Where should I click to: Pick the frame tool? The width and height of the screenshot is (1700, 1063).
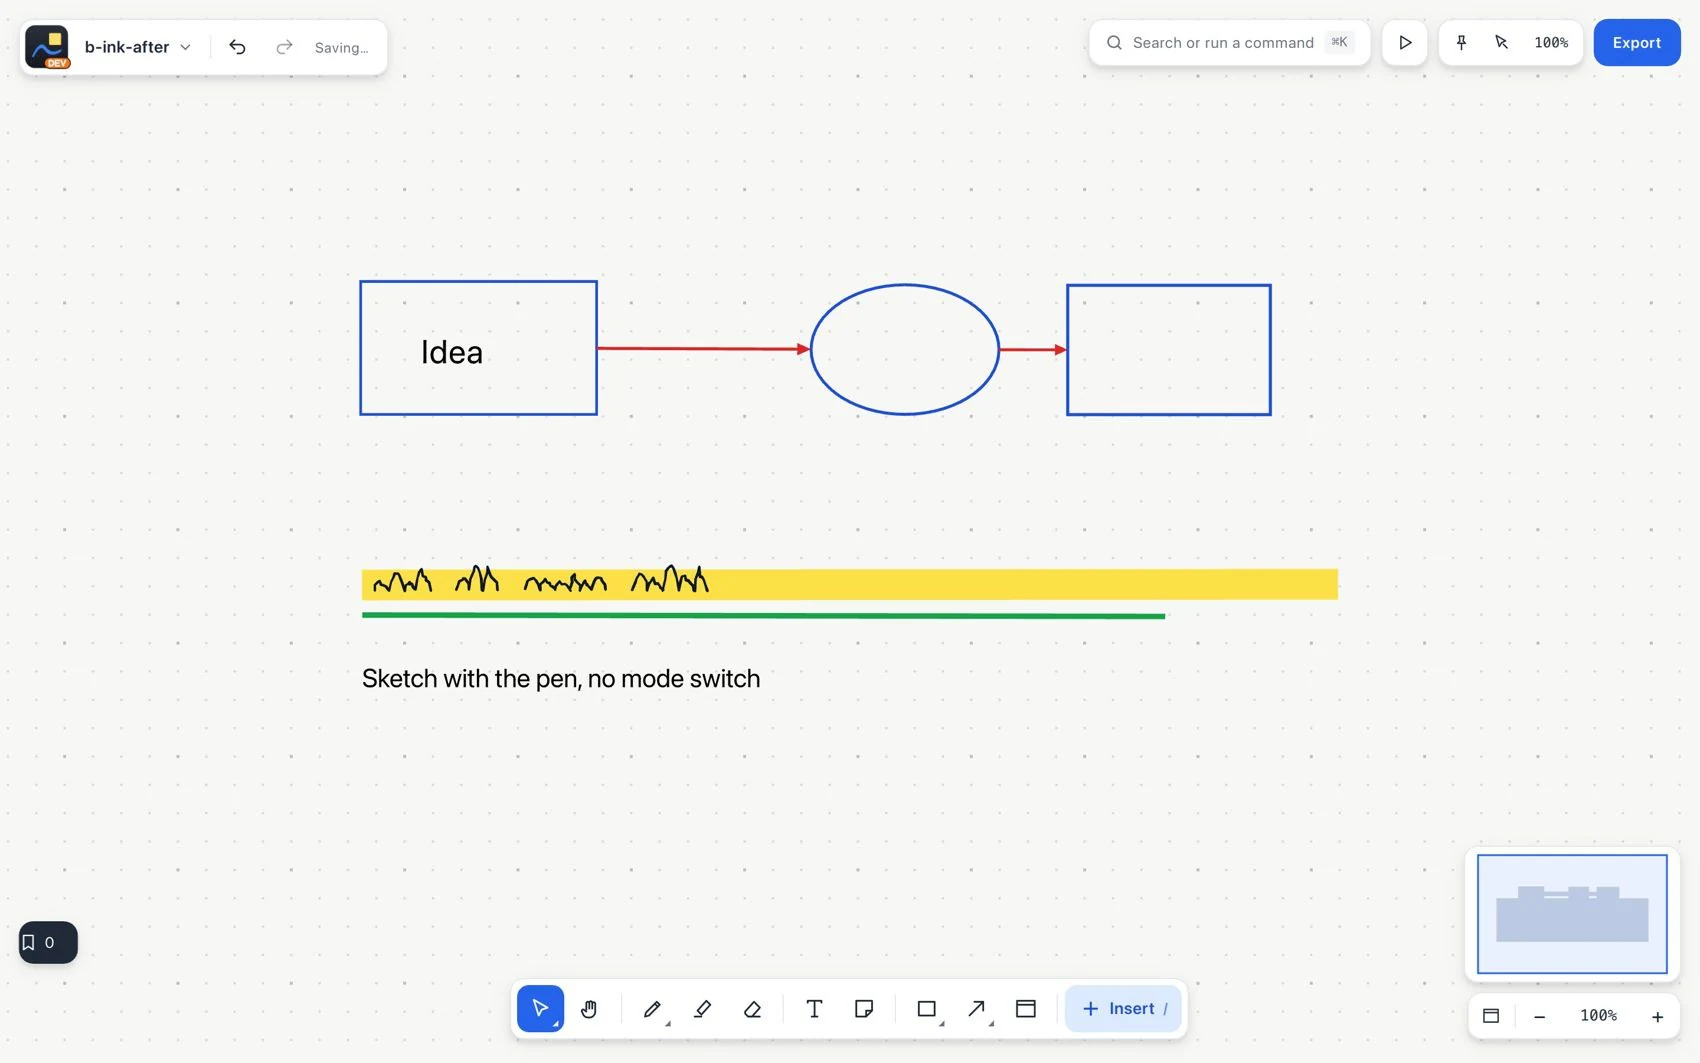[1026, 1008]
